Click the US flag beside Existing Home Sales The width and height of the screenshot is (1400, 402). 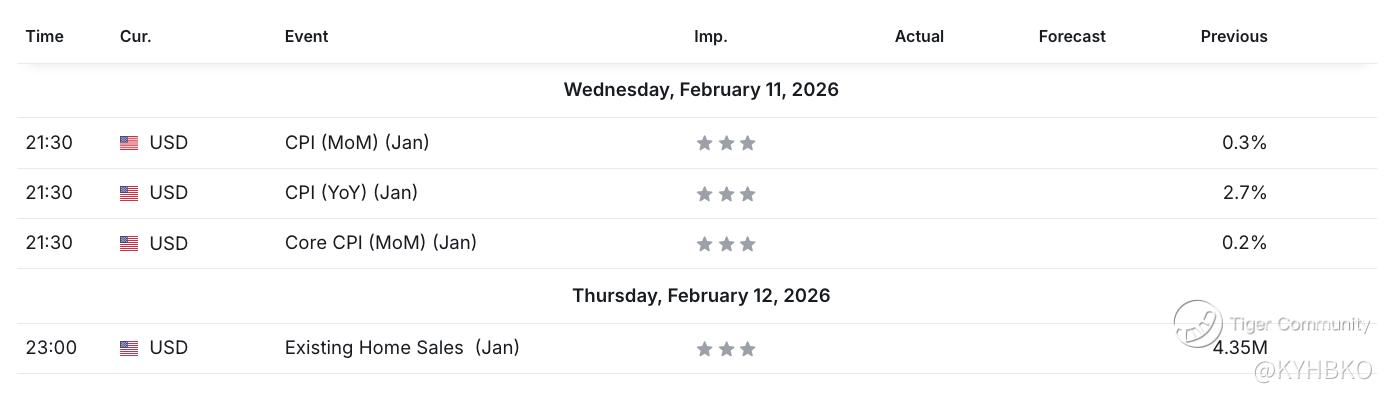[129, 348]
